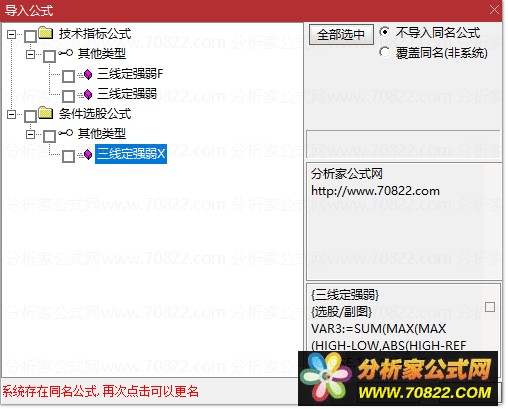Select the 不导入同名公式 radio option

384,32
